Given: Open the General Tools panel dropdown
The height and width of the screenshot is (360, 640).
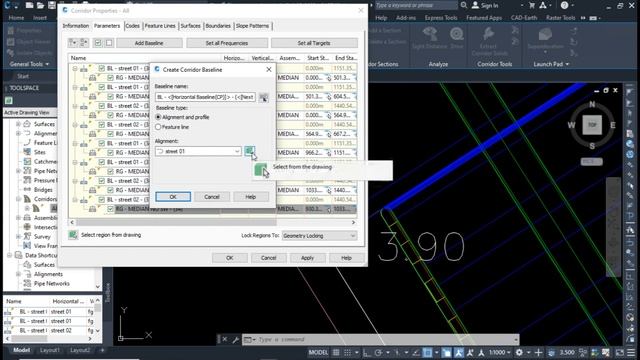Looking at the screenshot, I should pos(29,64).
